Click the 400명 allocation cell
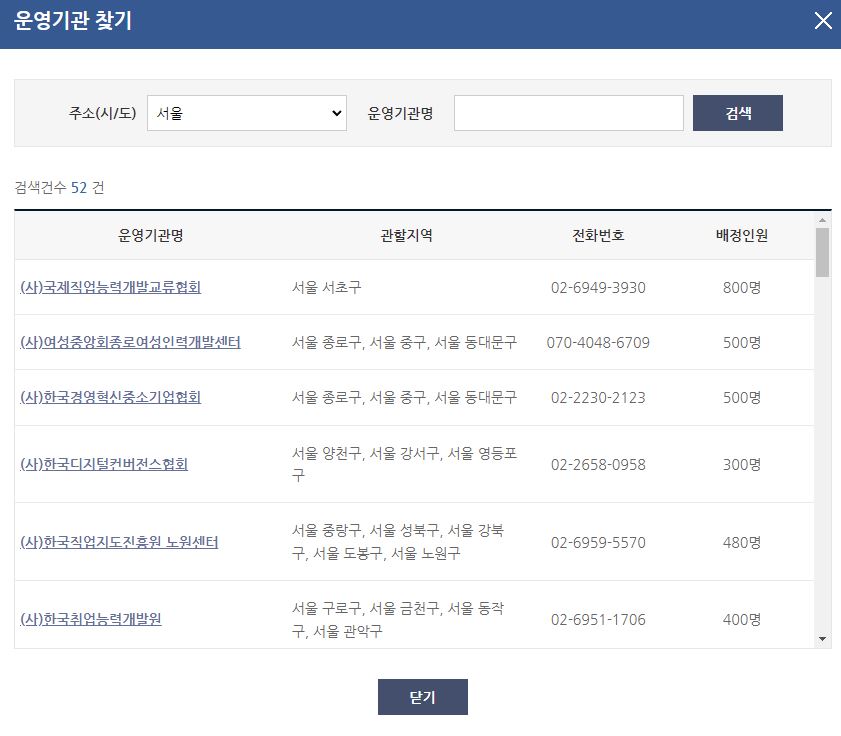This screenshot has width=841, height=736. (742, 620)
